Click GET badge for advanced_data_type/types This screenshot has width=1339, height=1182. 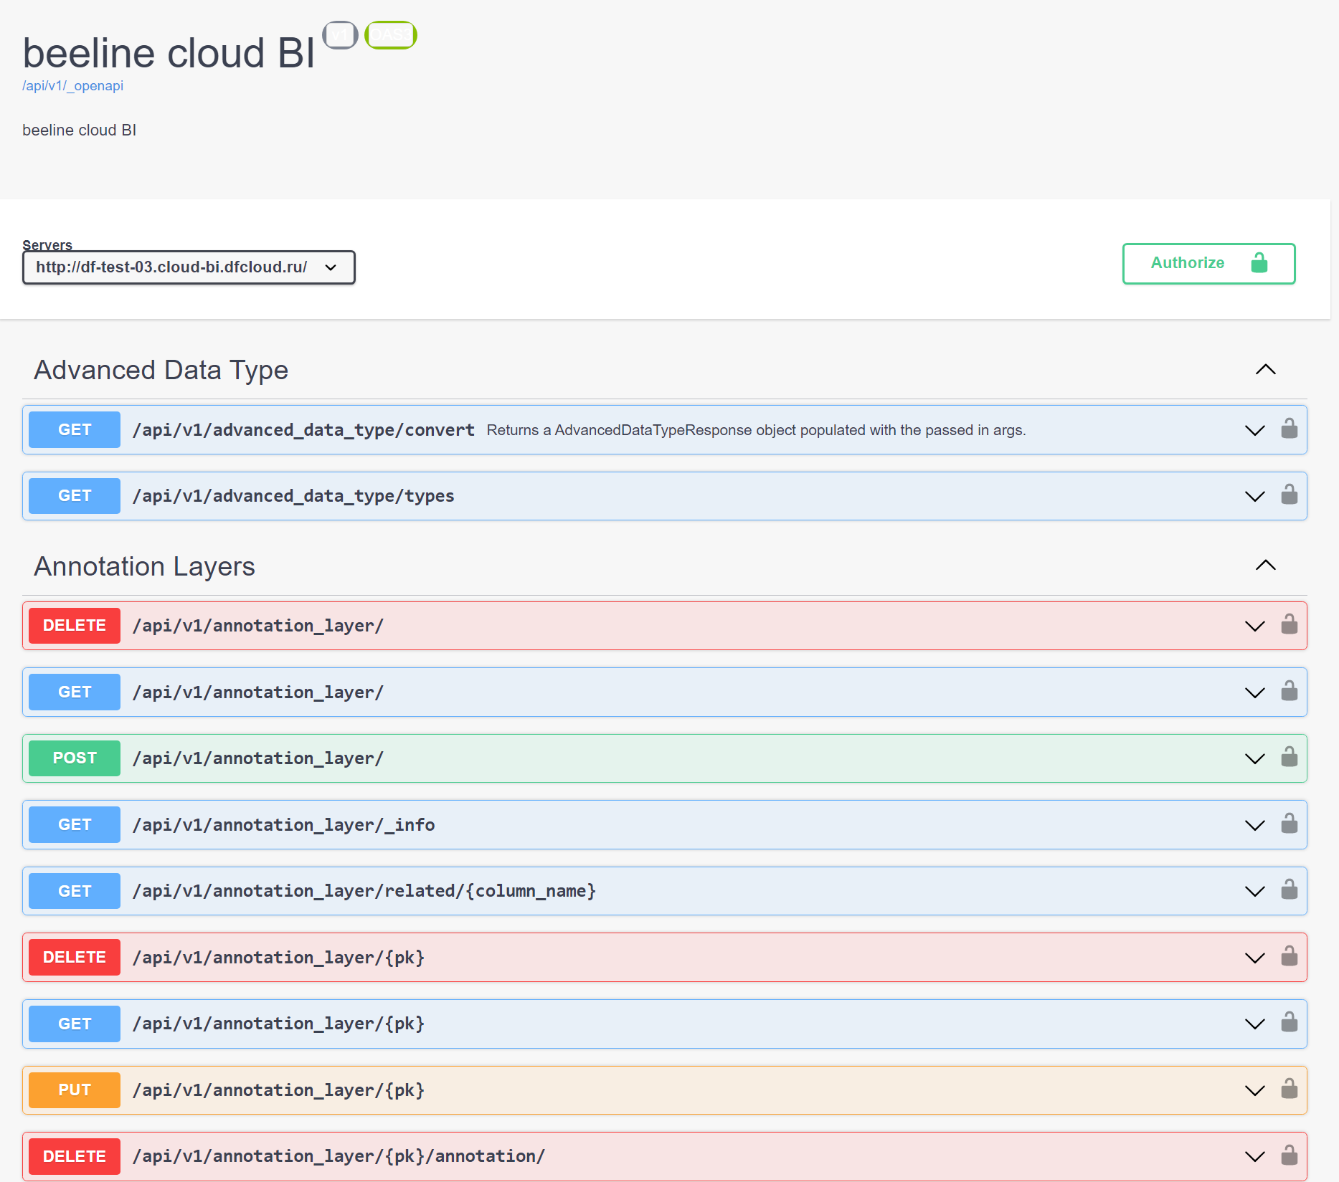(75, 496)
